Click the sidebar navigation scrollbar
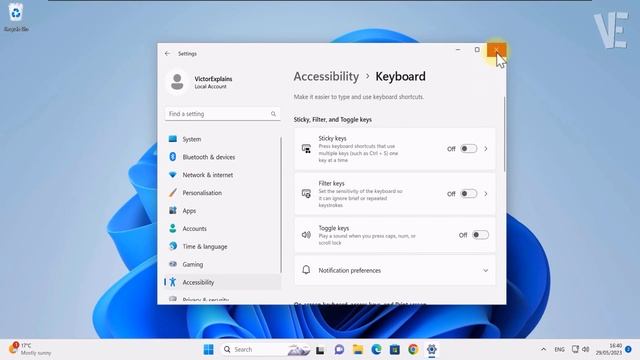640x360 pixels. [x=281, y=205]
